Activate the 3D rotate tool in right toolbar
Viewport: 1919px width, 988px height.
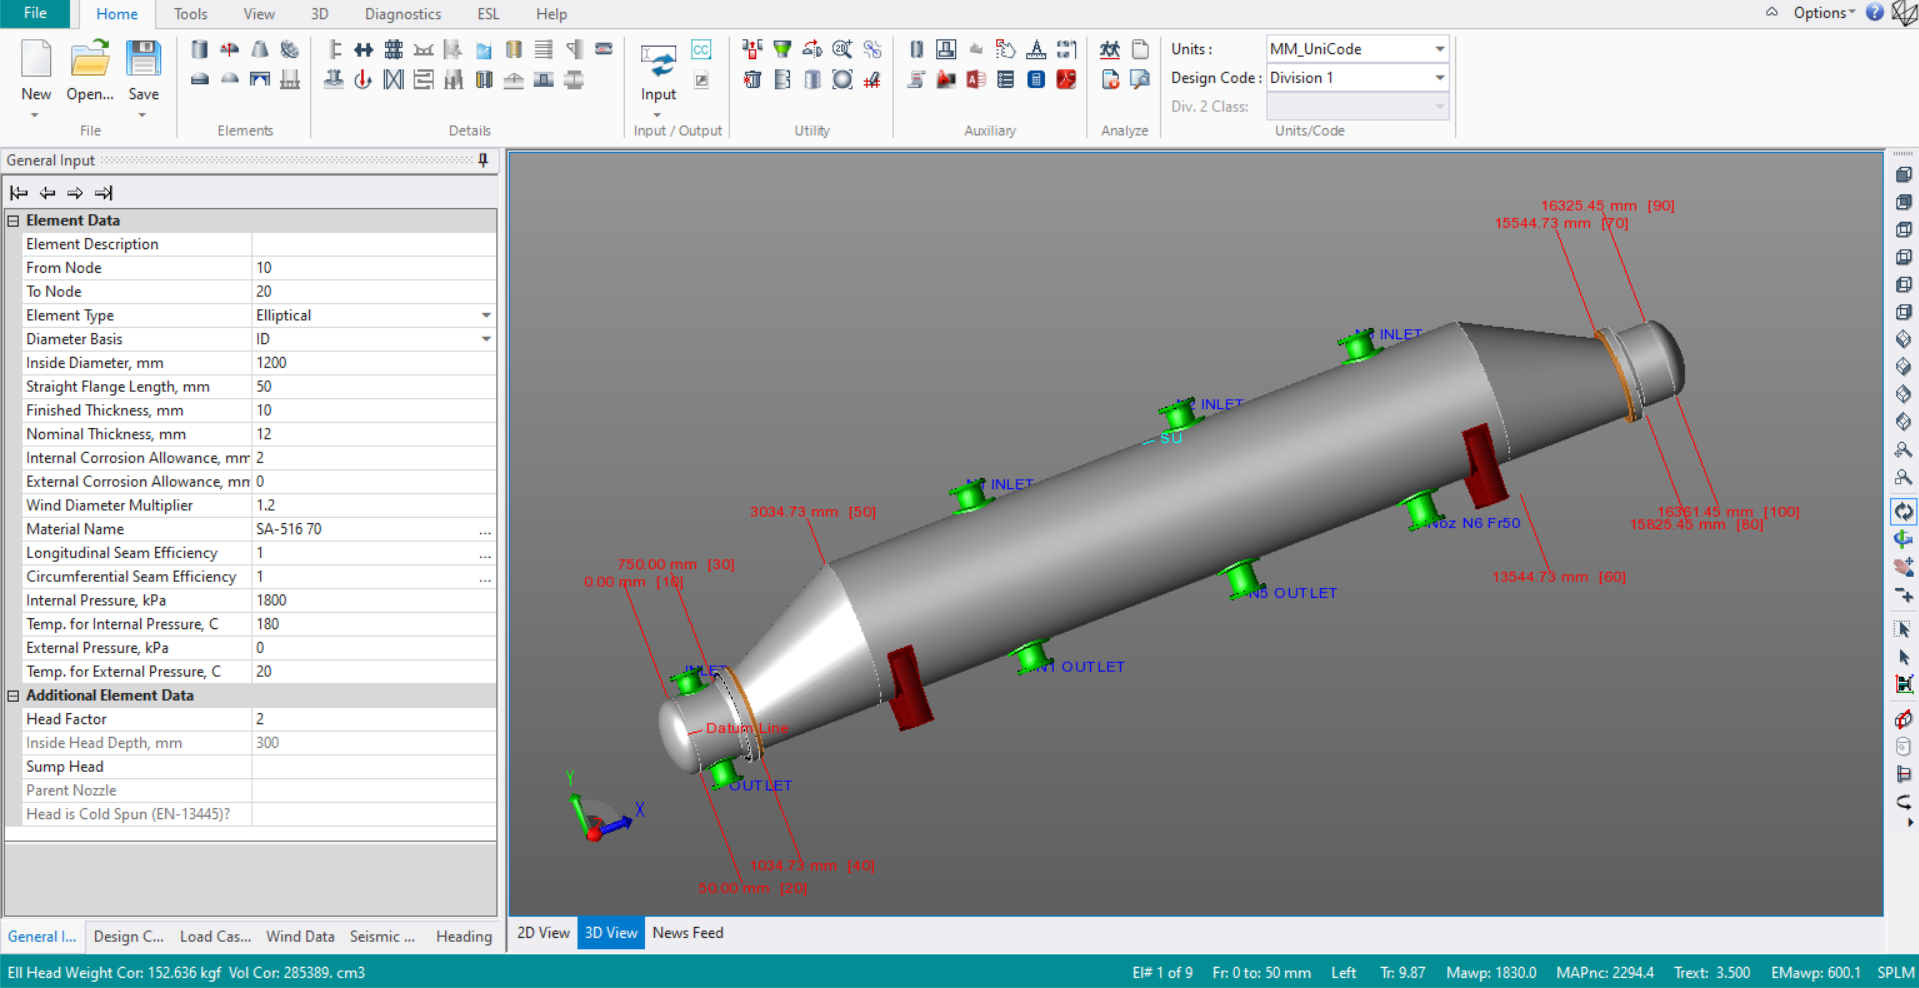1903,511
